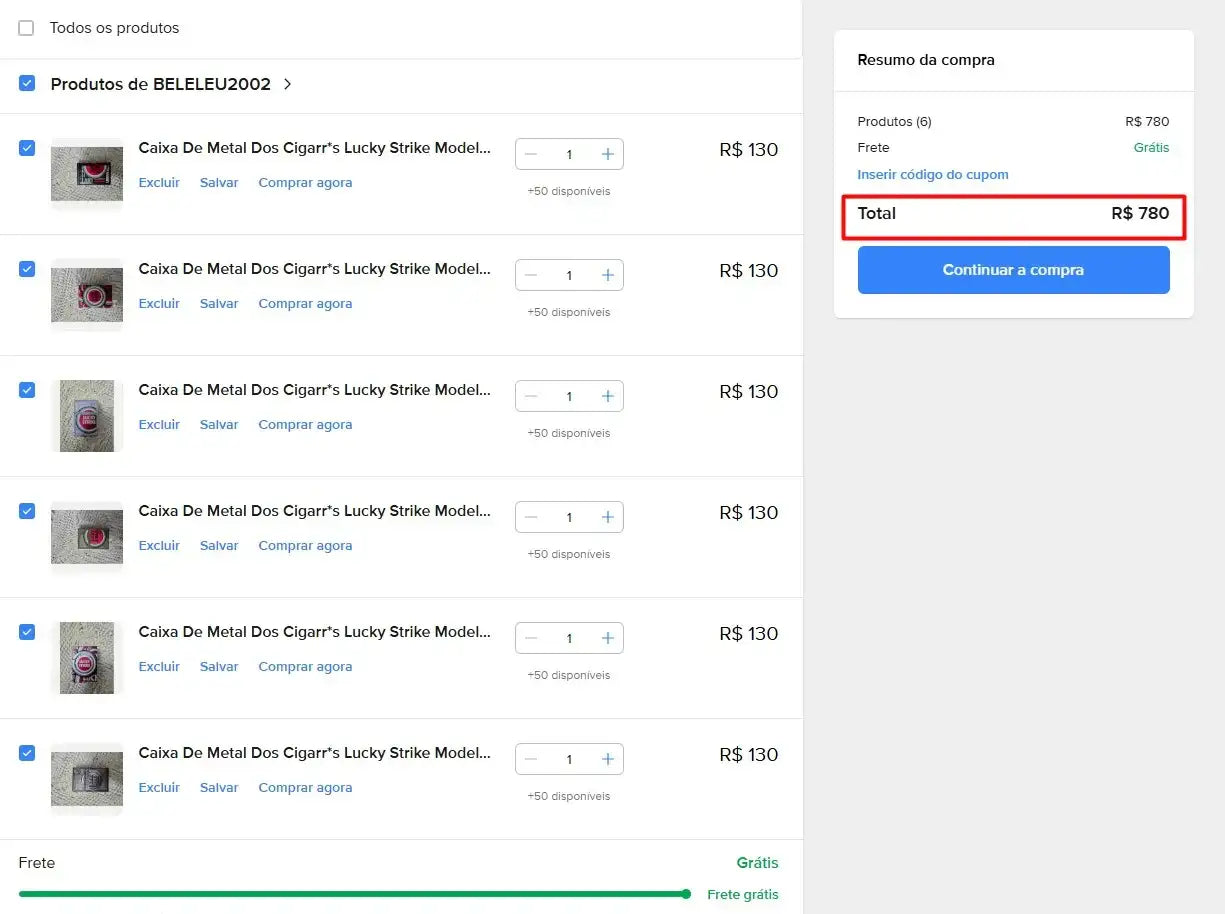Viewport: 1225px width, 914px height.
Task: Decrease quantity of the second cart item
Action: tap(531, 275)
